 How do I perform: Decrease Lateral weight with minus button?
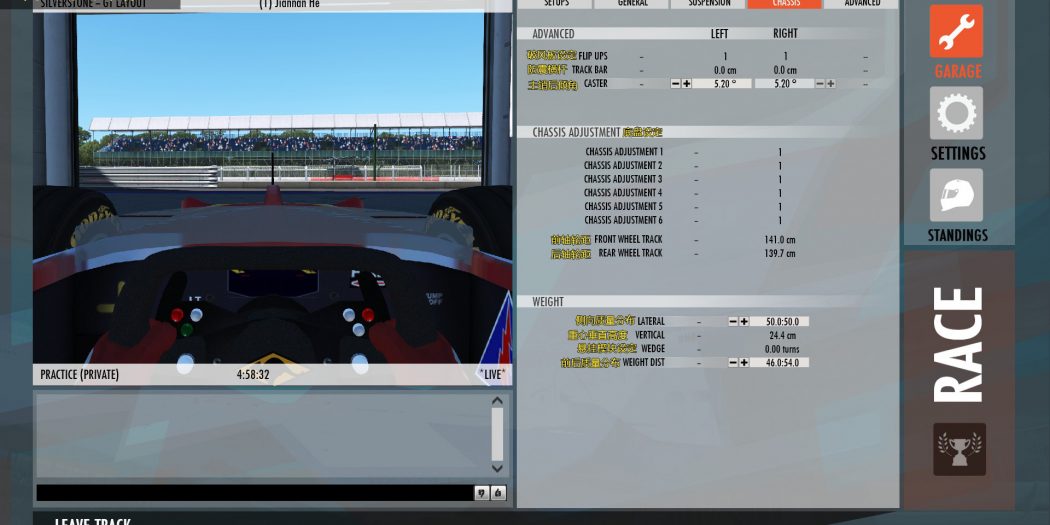tap(733, 321)
